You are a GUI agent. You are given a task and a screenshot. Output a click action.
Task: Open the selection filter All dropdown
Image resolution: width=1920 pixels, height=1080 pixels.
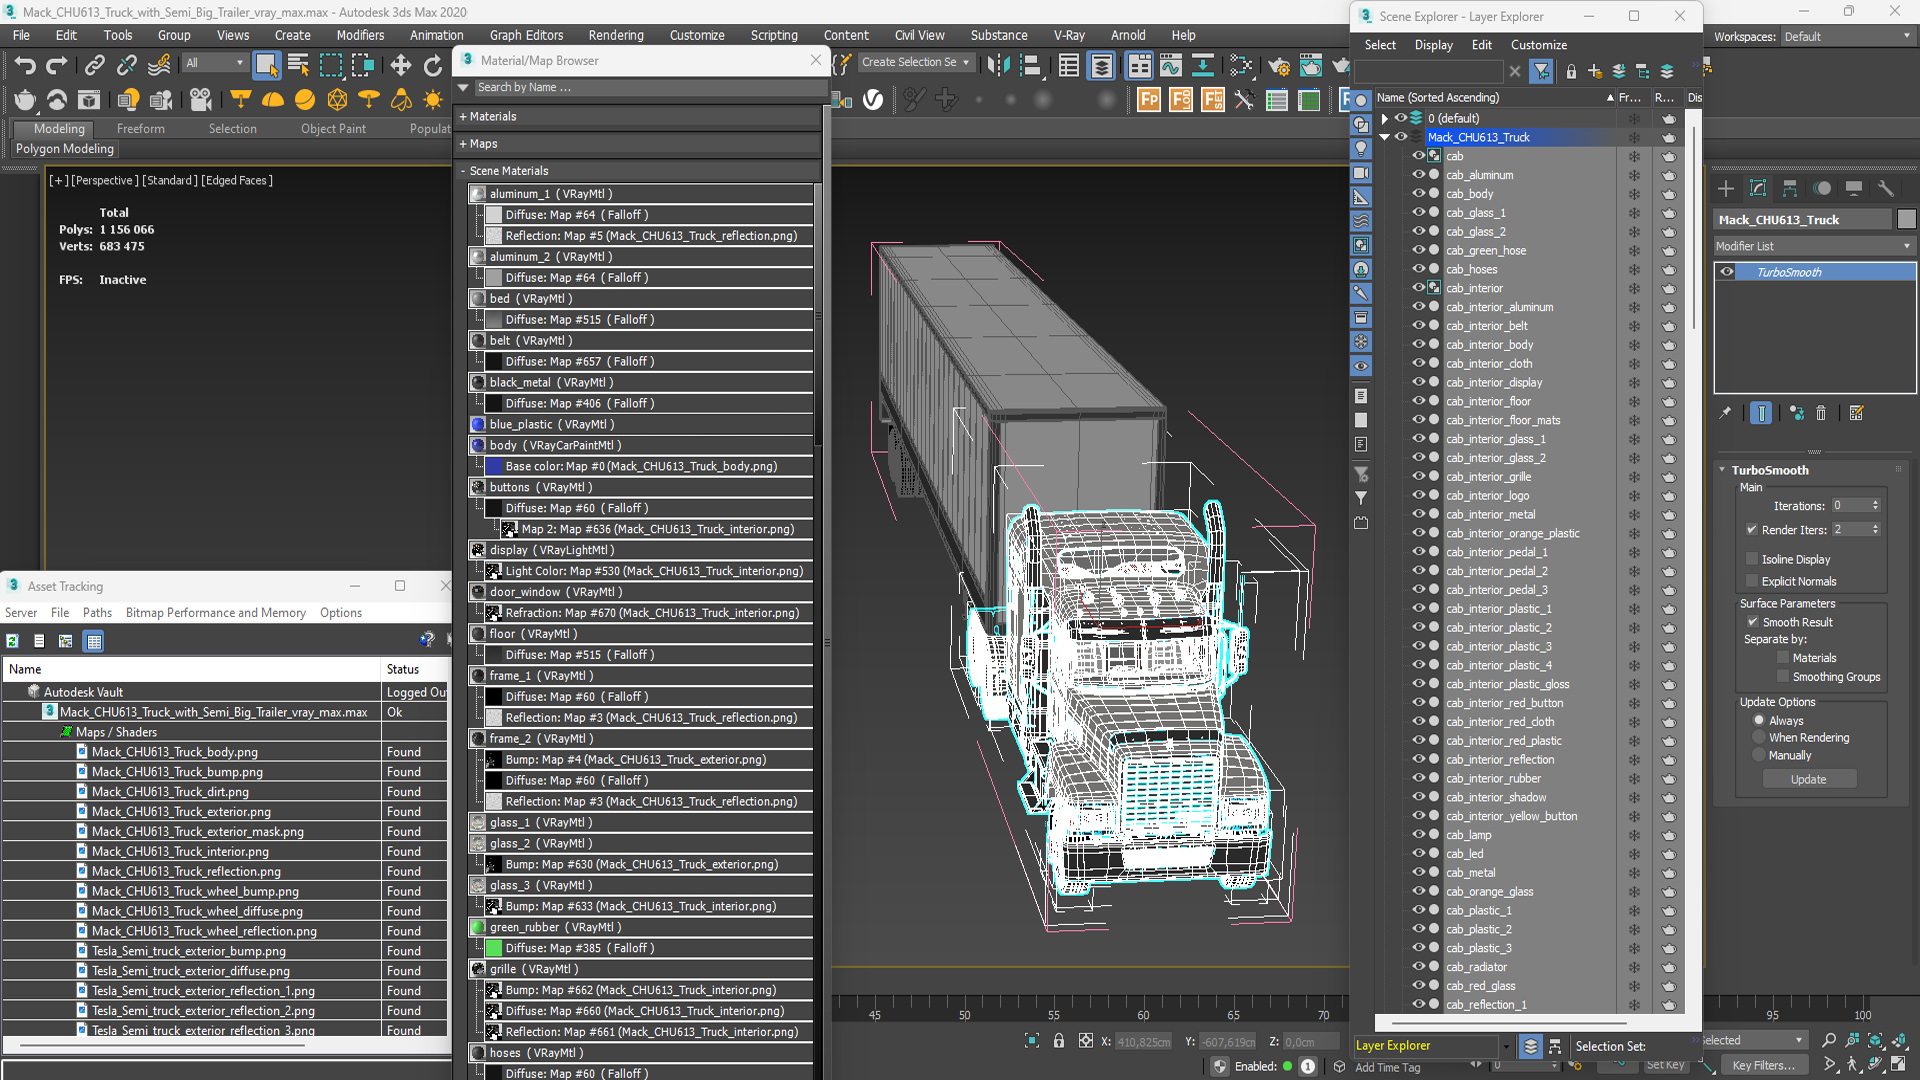point(214,63)
